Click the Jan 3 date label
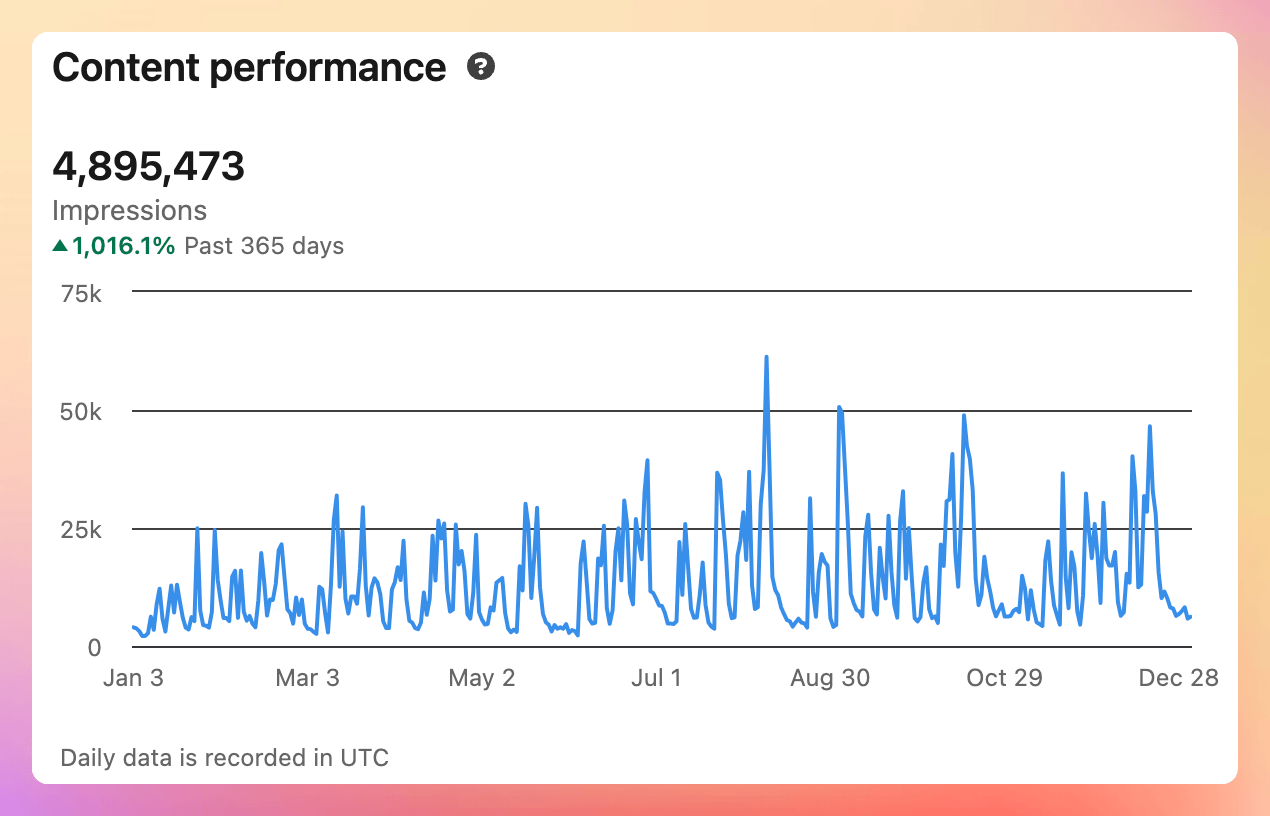 click(x=133, y=677)
